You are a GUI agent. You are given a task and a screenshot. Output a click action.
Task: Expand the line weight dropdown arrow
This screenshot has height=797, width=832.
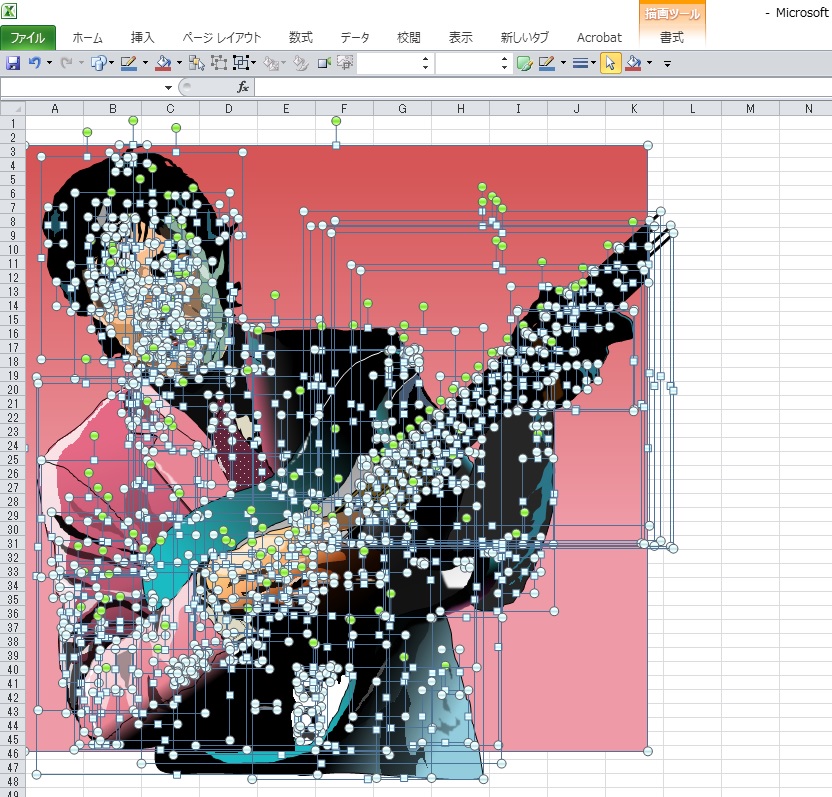pos(593,63)
